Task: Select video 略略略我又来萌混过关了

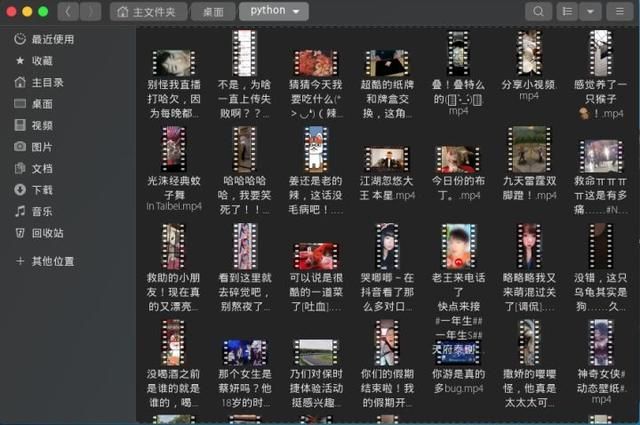Action: [529, 268]
